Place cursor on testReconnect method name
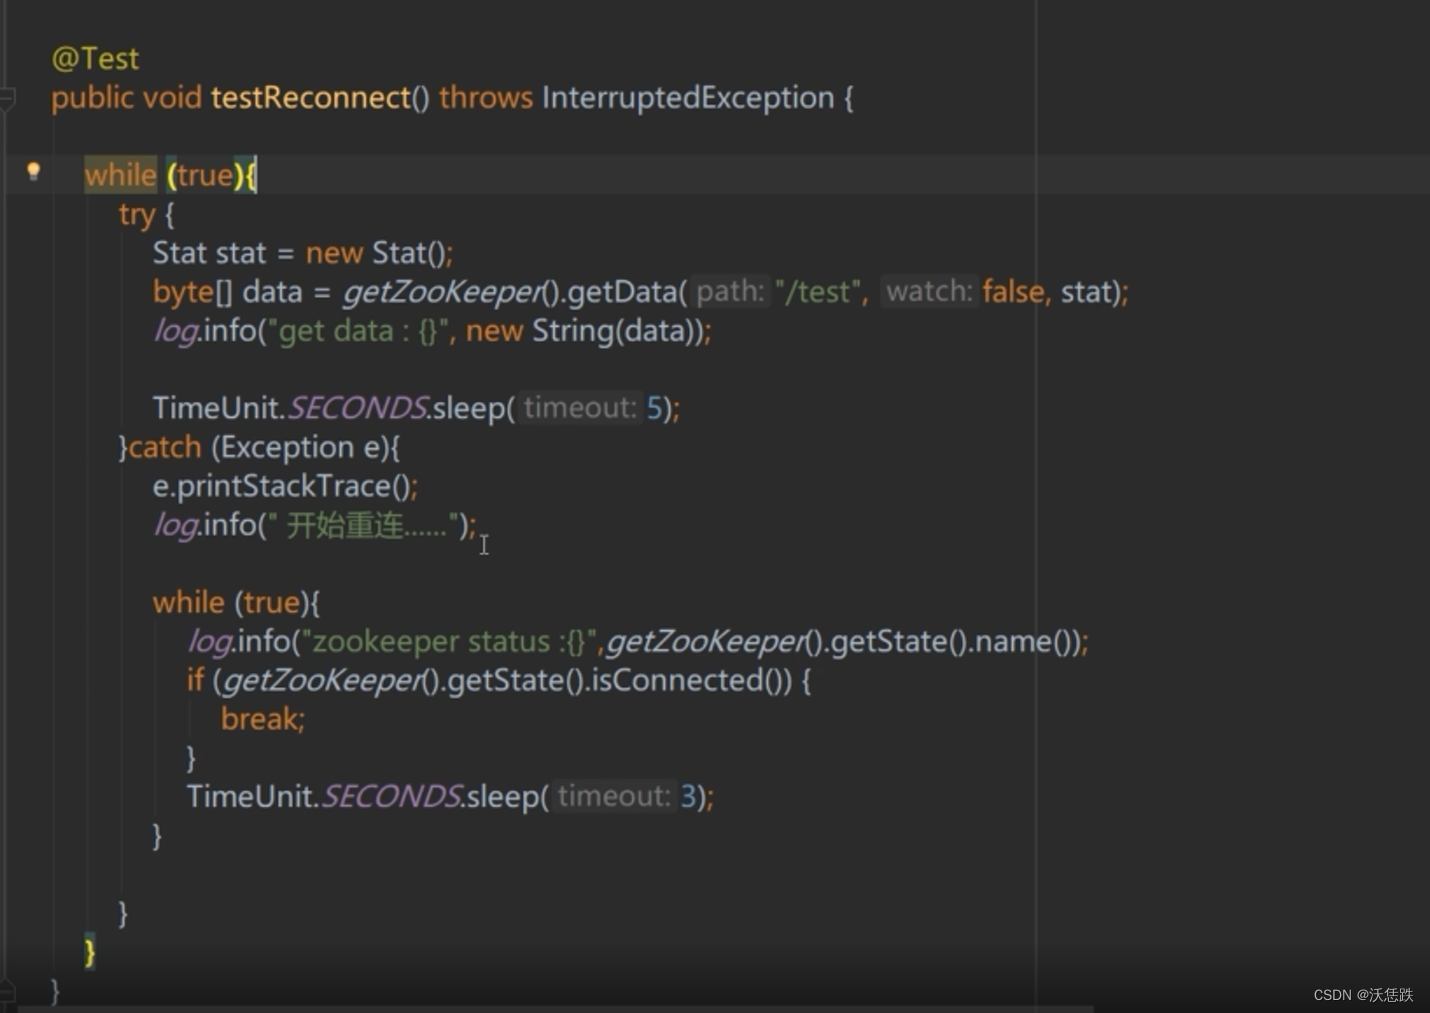This screenshot has height=1013, width=1430. click(x=310, y=98)
